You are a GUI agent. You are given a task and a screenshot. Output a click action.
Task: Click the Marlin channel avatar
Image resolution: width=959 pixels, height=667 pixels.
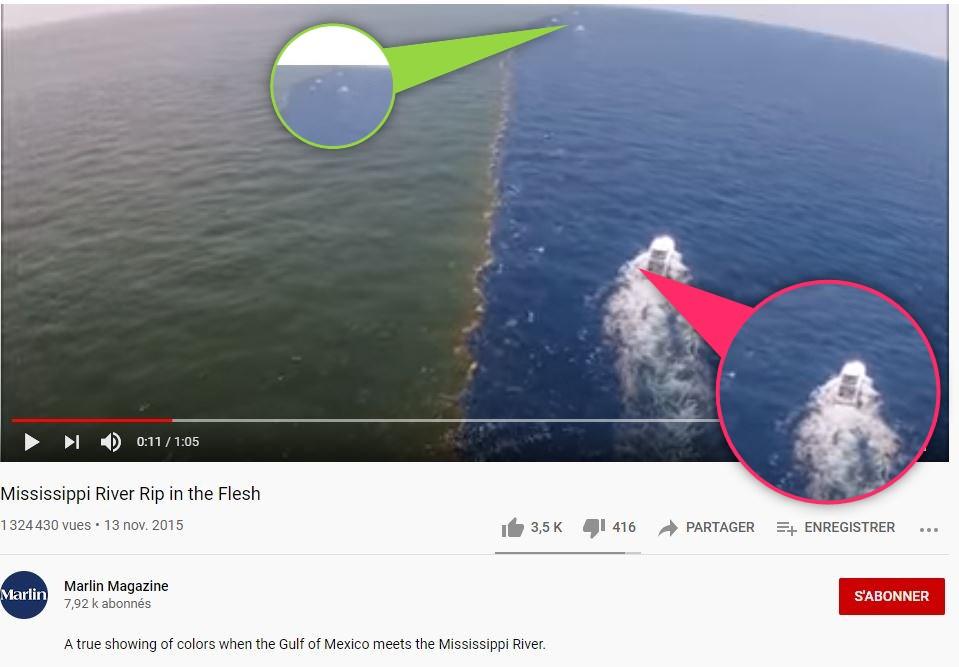click(x=24, y=595)
